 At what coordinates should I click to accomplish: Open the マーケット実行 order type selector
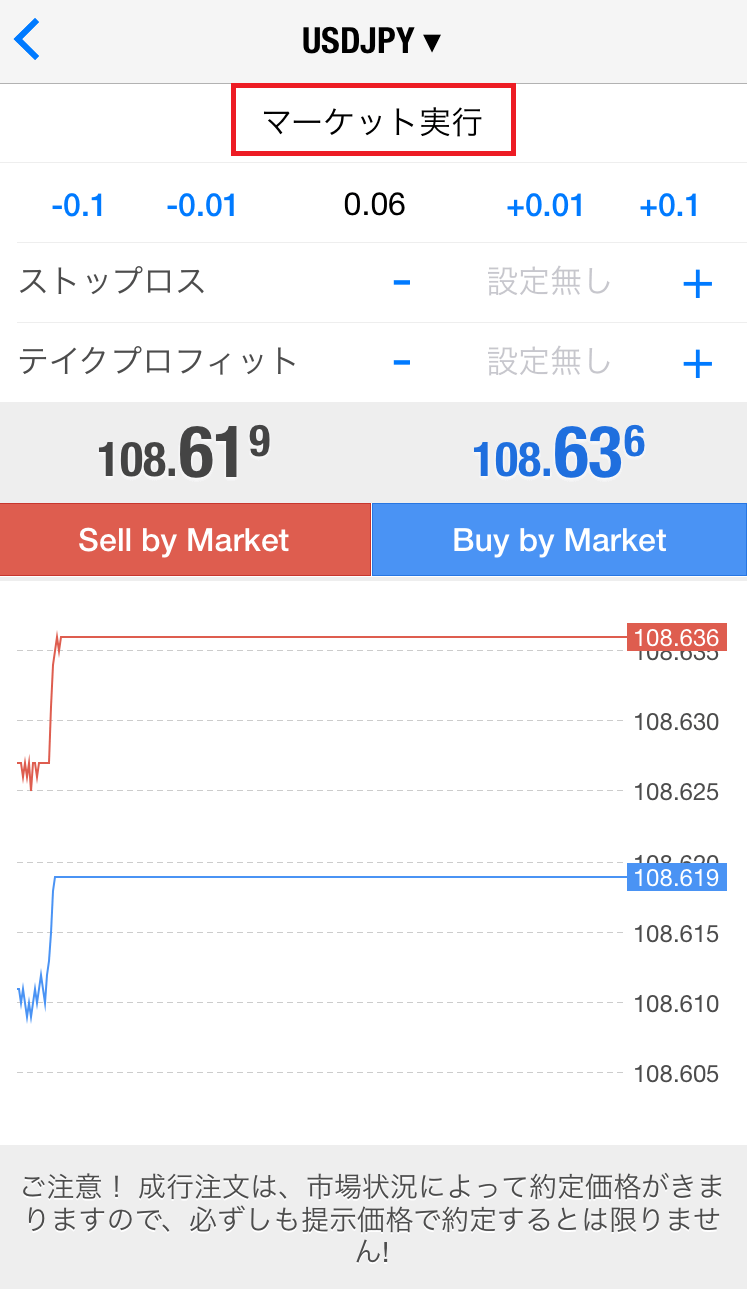point(373,121)
